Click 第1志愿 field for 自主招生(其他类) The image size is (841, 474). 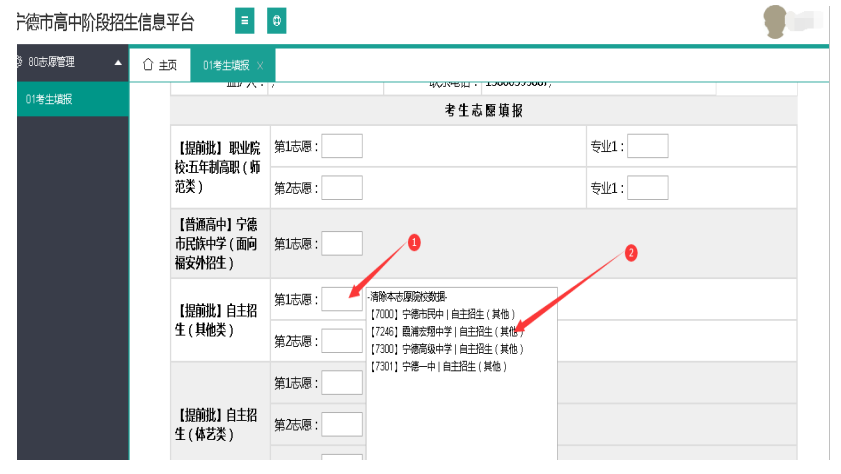tap(342, 299)
